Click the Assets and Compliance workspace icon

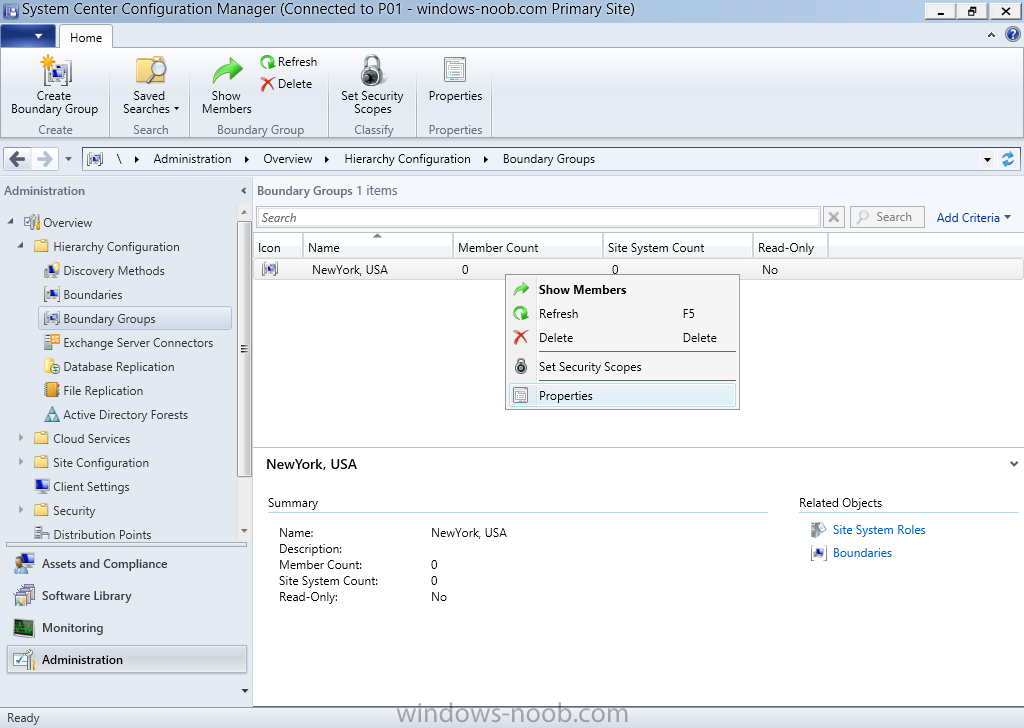tap(24, 563)
